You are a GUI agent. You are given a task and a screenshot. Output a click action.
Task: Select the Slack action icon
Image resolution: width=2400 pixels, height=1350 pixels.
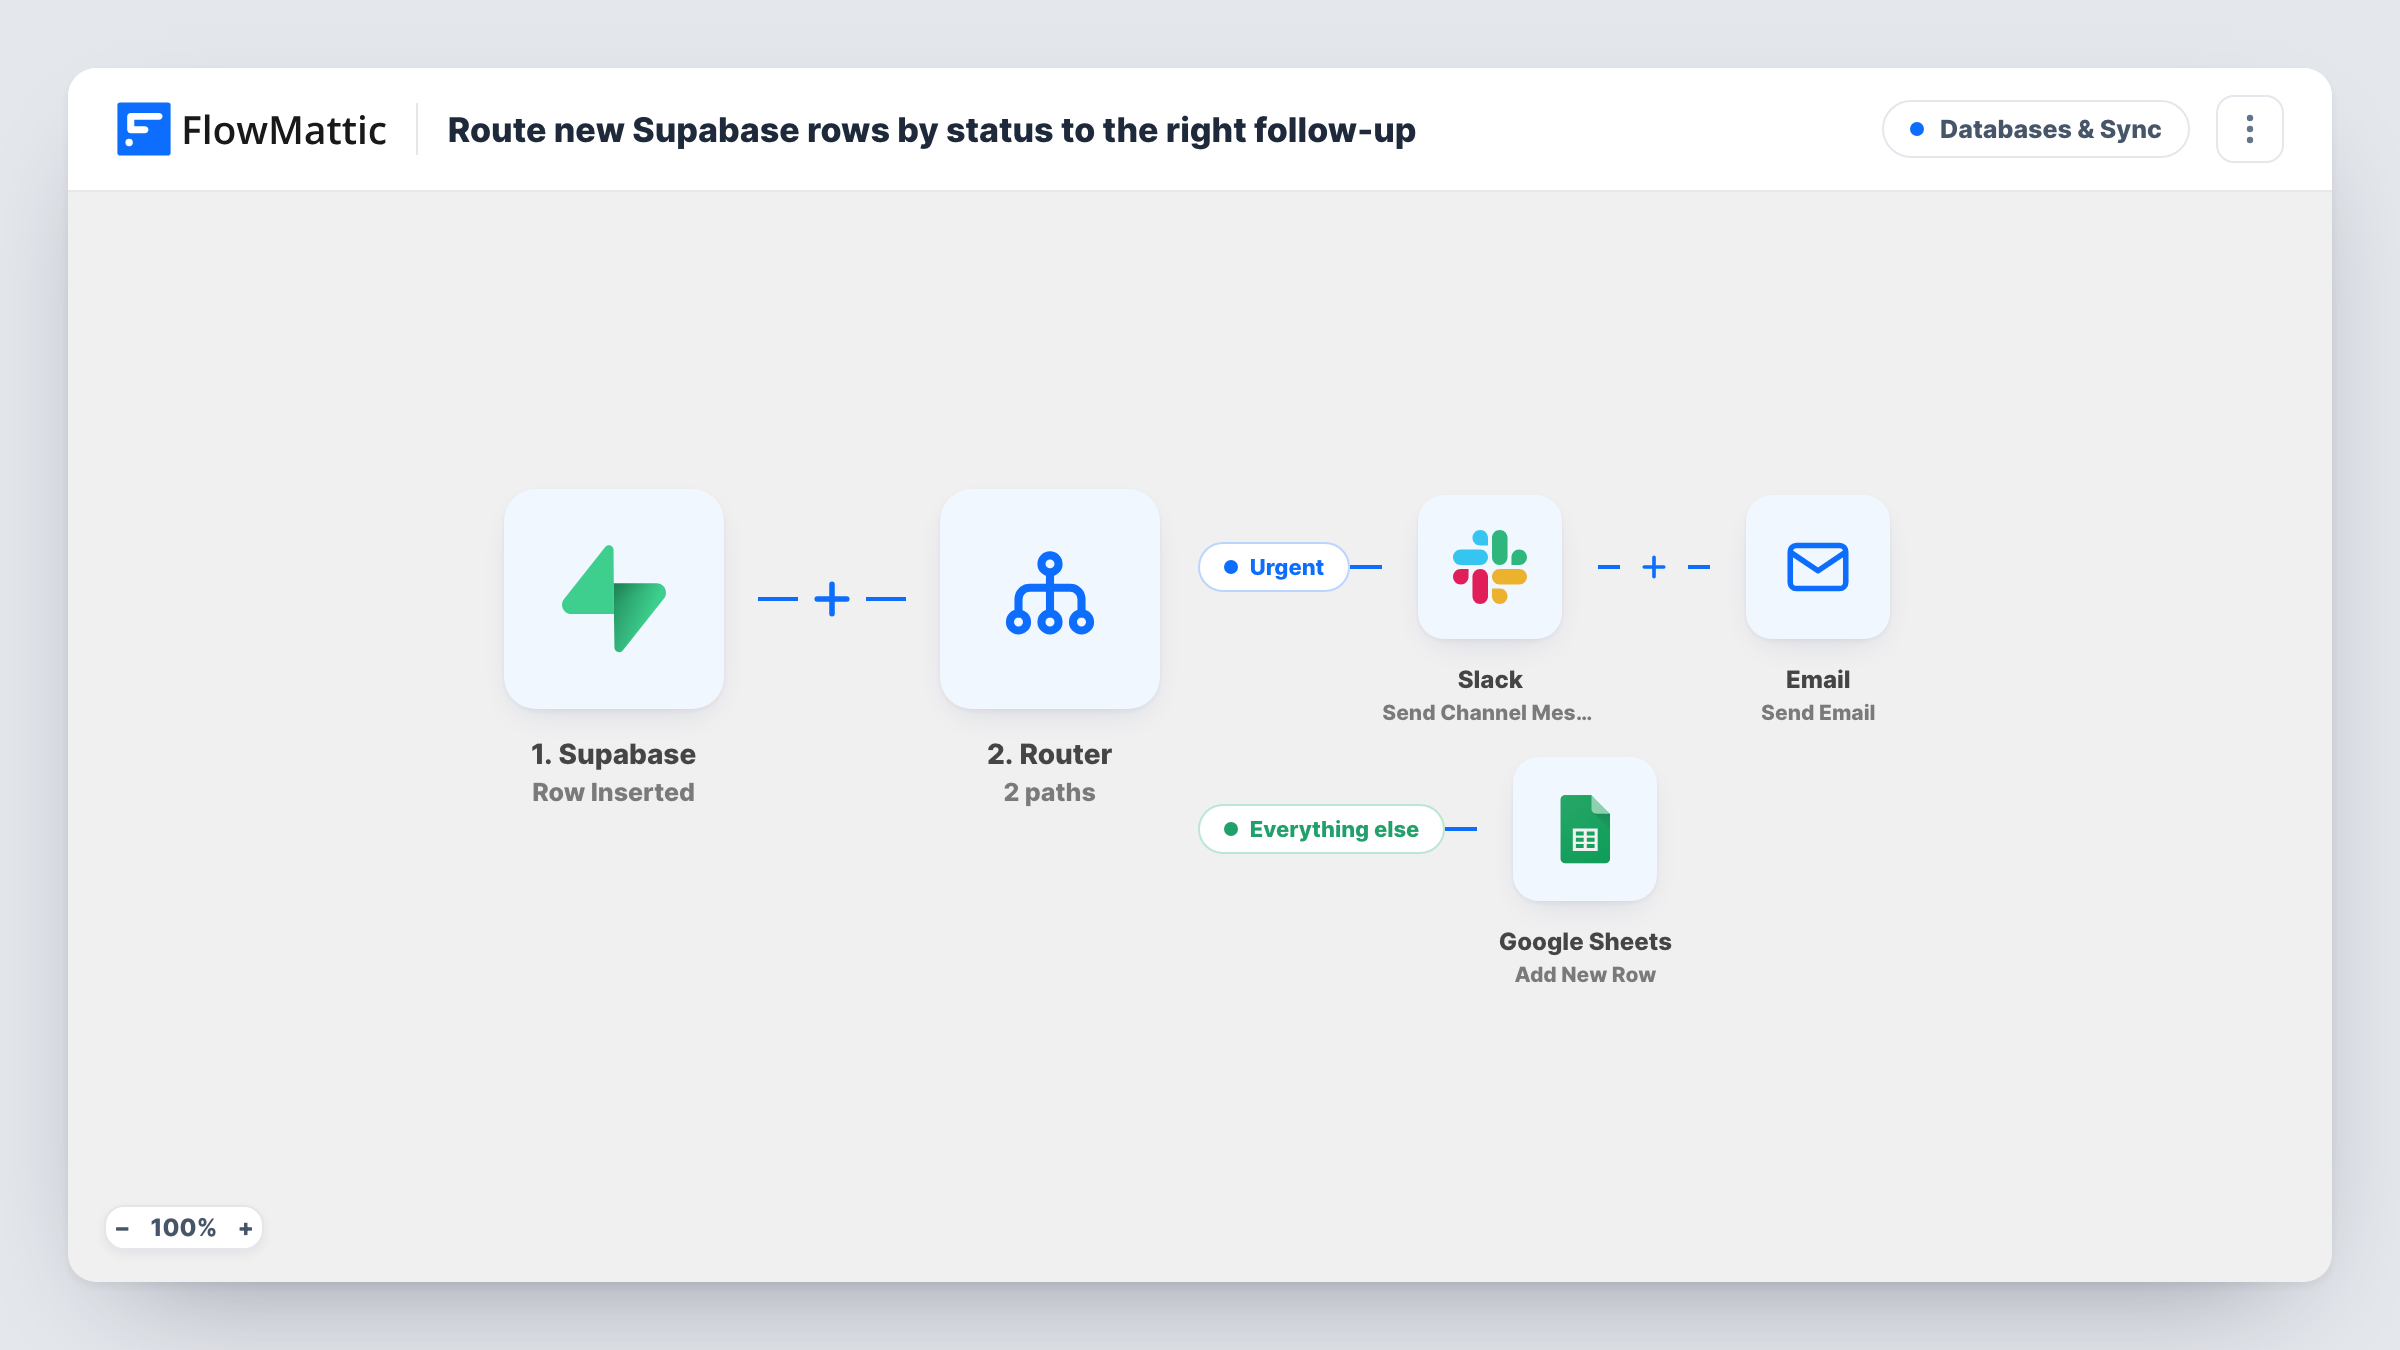(1490, 567)
